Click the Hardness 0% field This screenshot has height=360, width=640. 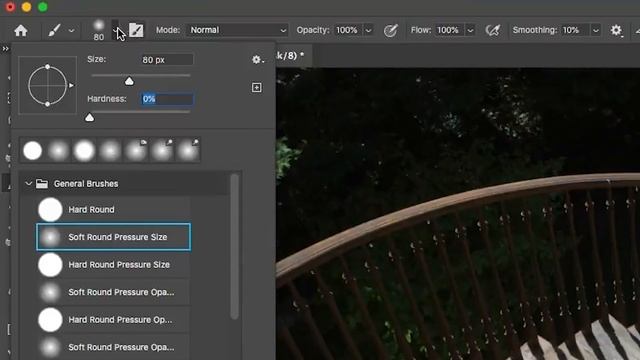pyautogui.click(x=167, y=99)
